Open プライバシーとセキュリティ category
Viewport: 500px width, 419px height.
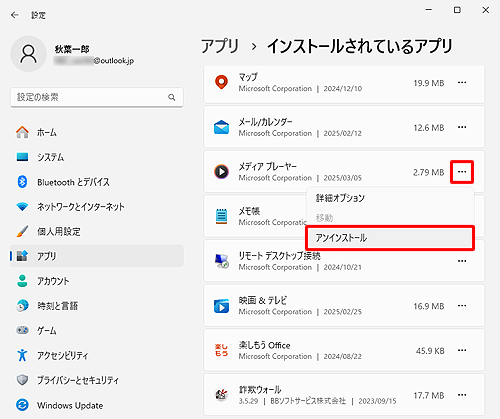pyautogui.click(x=97, y=380)
